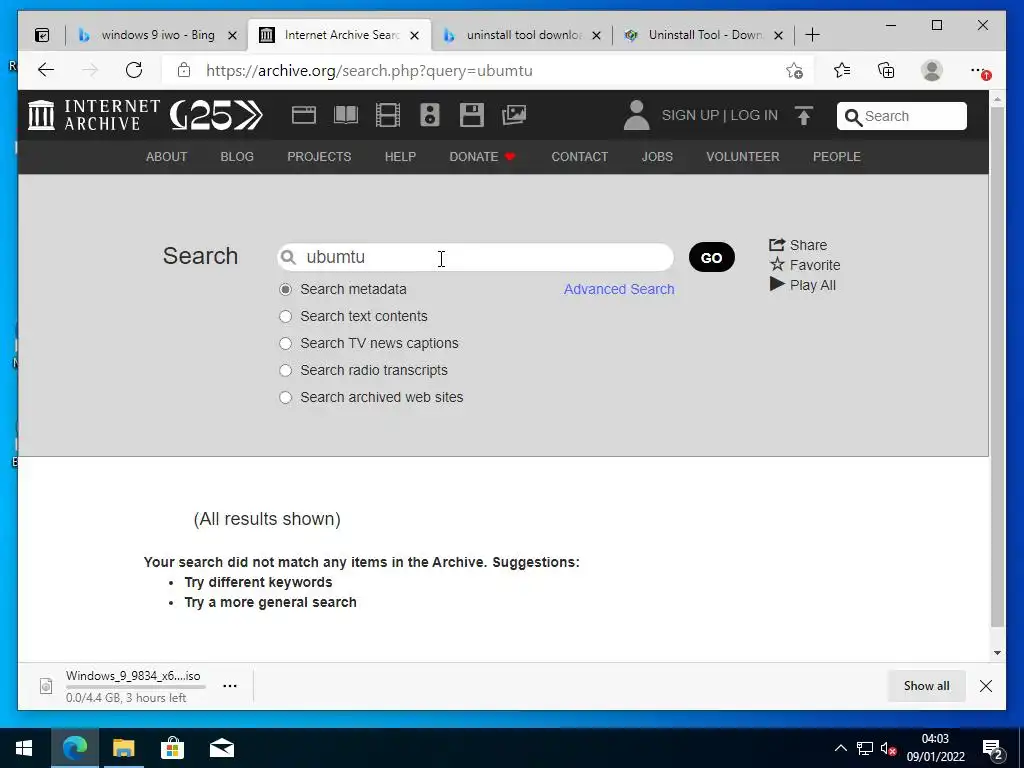Open the browser Collections icon

tap(886, 70)
